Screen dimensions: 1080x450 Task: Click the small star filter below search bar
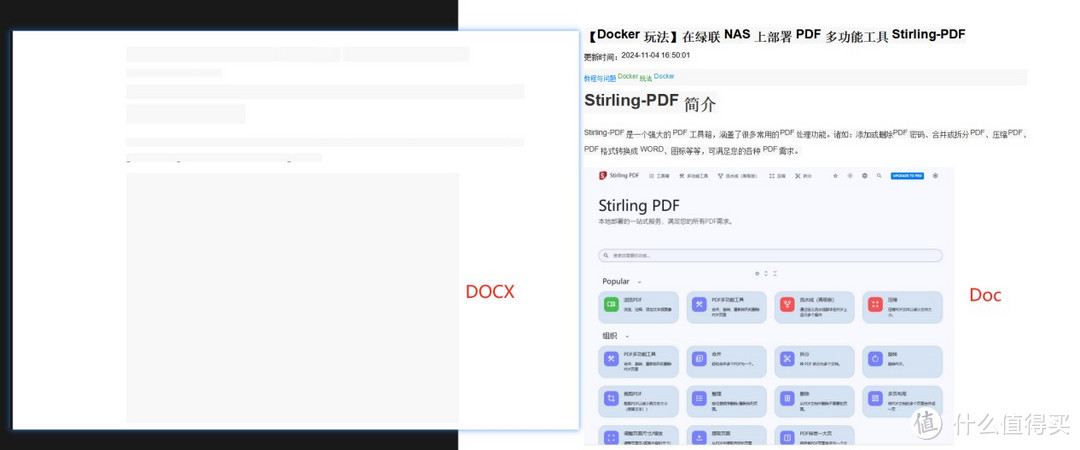coord(757,274)
